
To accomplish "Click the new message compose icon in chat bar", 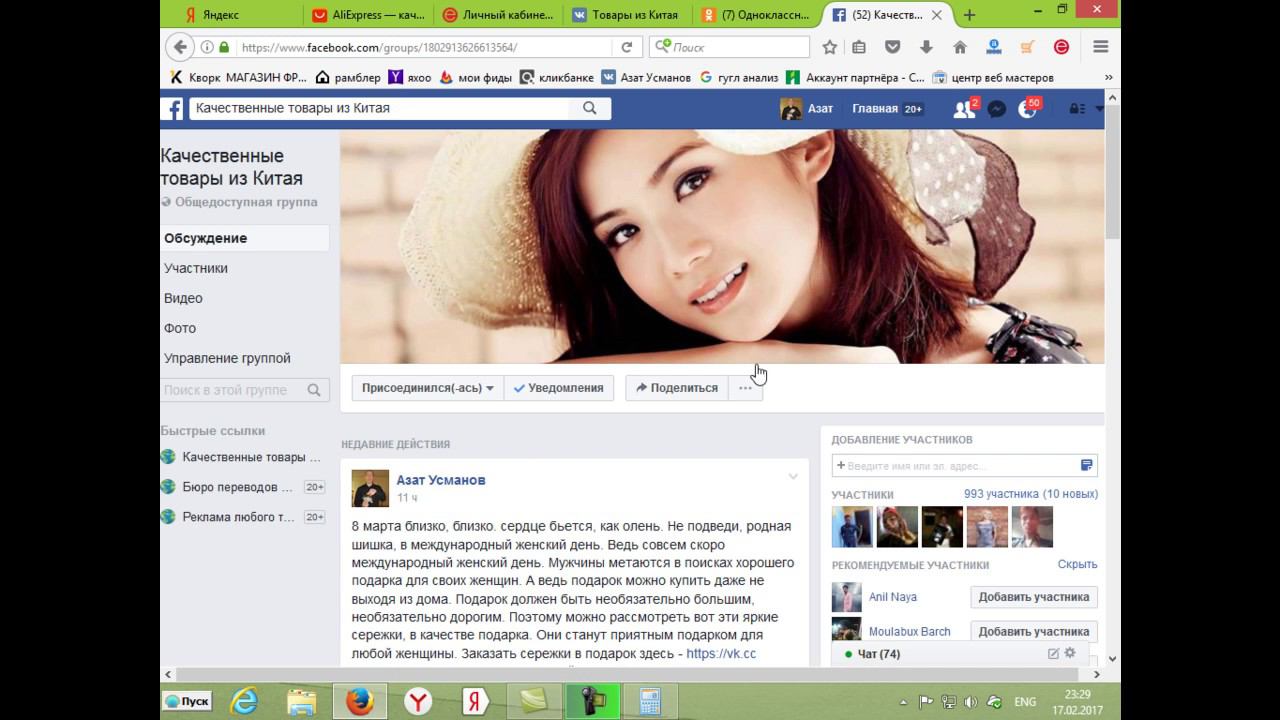I will 1053,654.
